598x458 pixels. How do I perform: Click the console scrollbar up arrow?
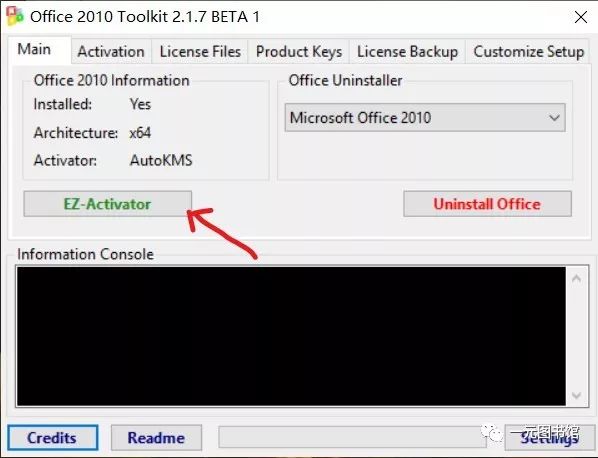[x=577, y=278]
